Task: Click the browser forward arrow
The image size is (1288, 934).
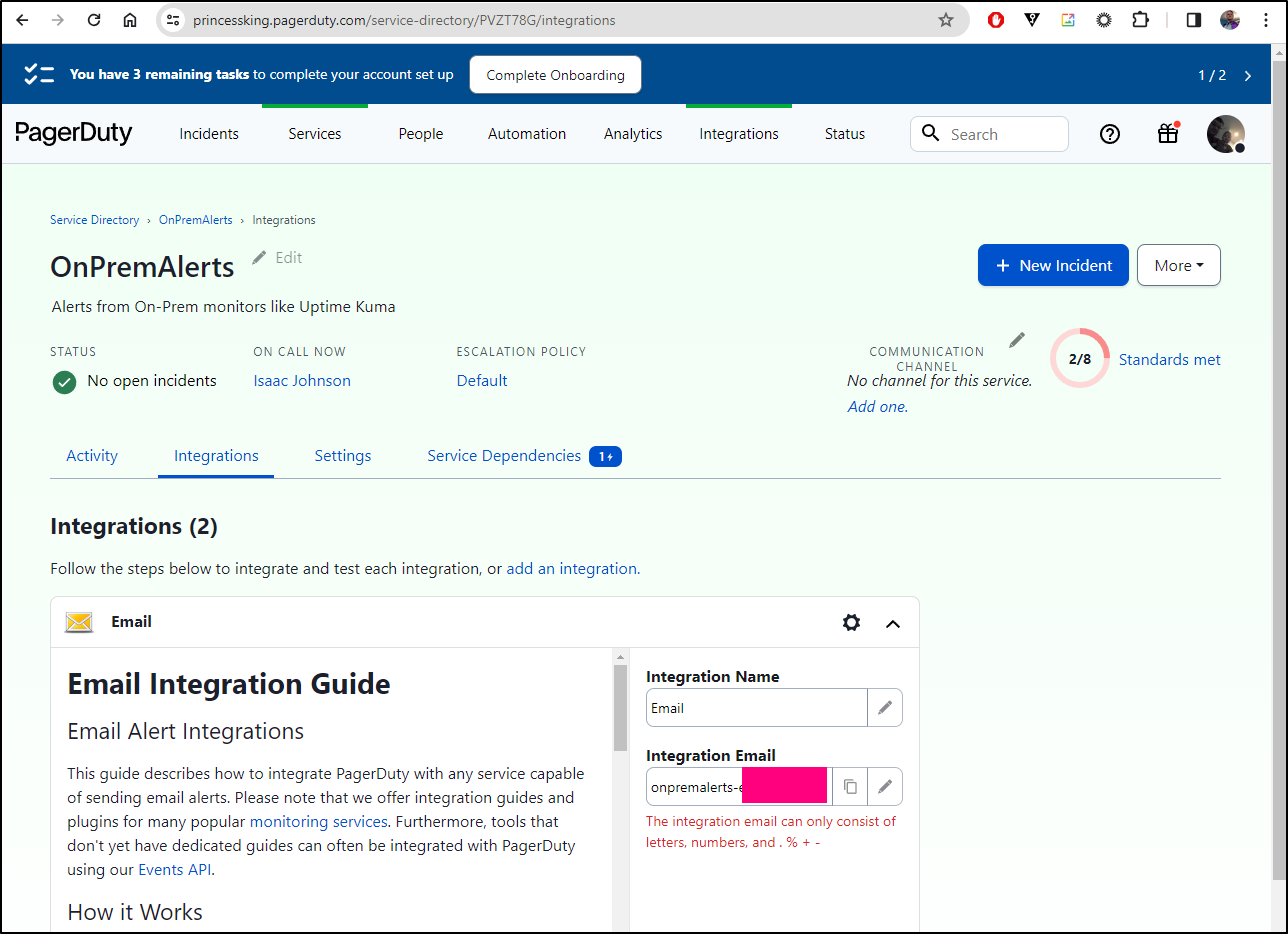Action: (x=57, y=20)
